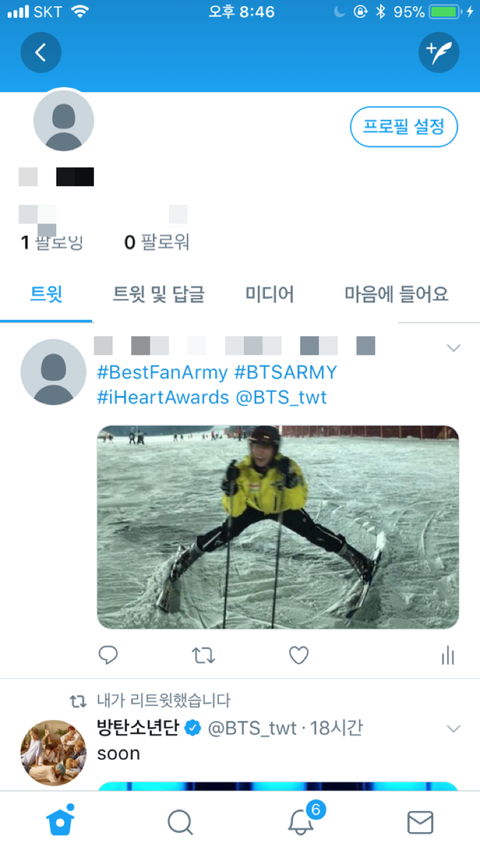Like the skiing photo tweet

coord(299,655)
